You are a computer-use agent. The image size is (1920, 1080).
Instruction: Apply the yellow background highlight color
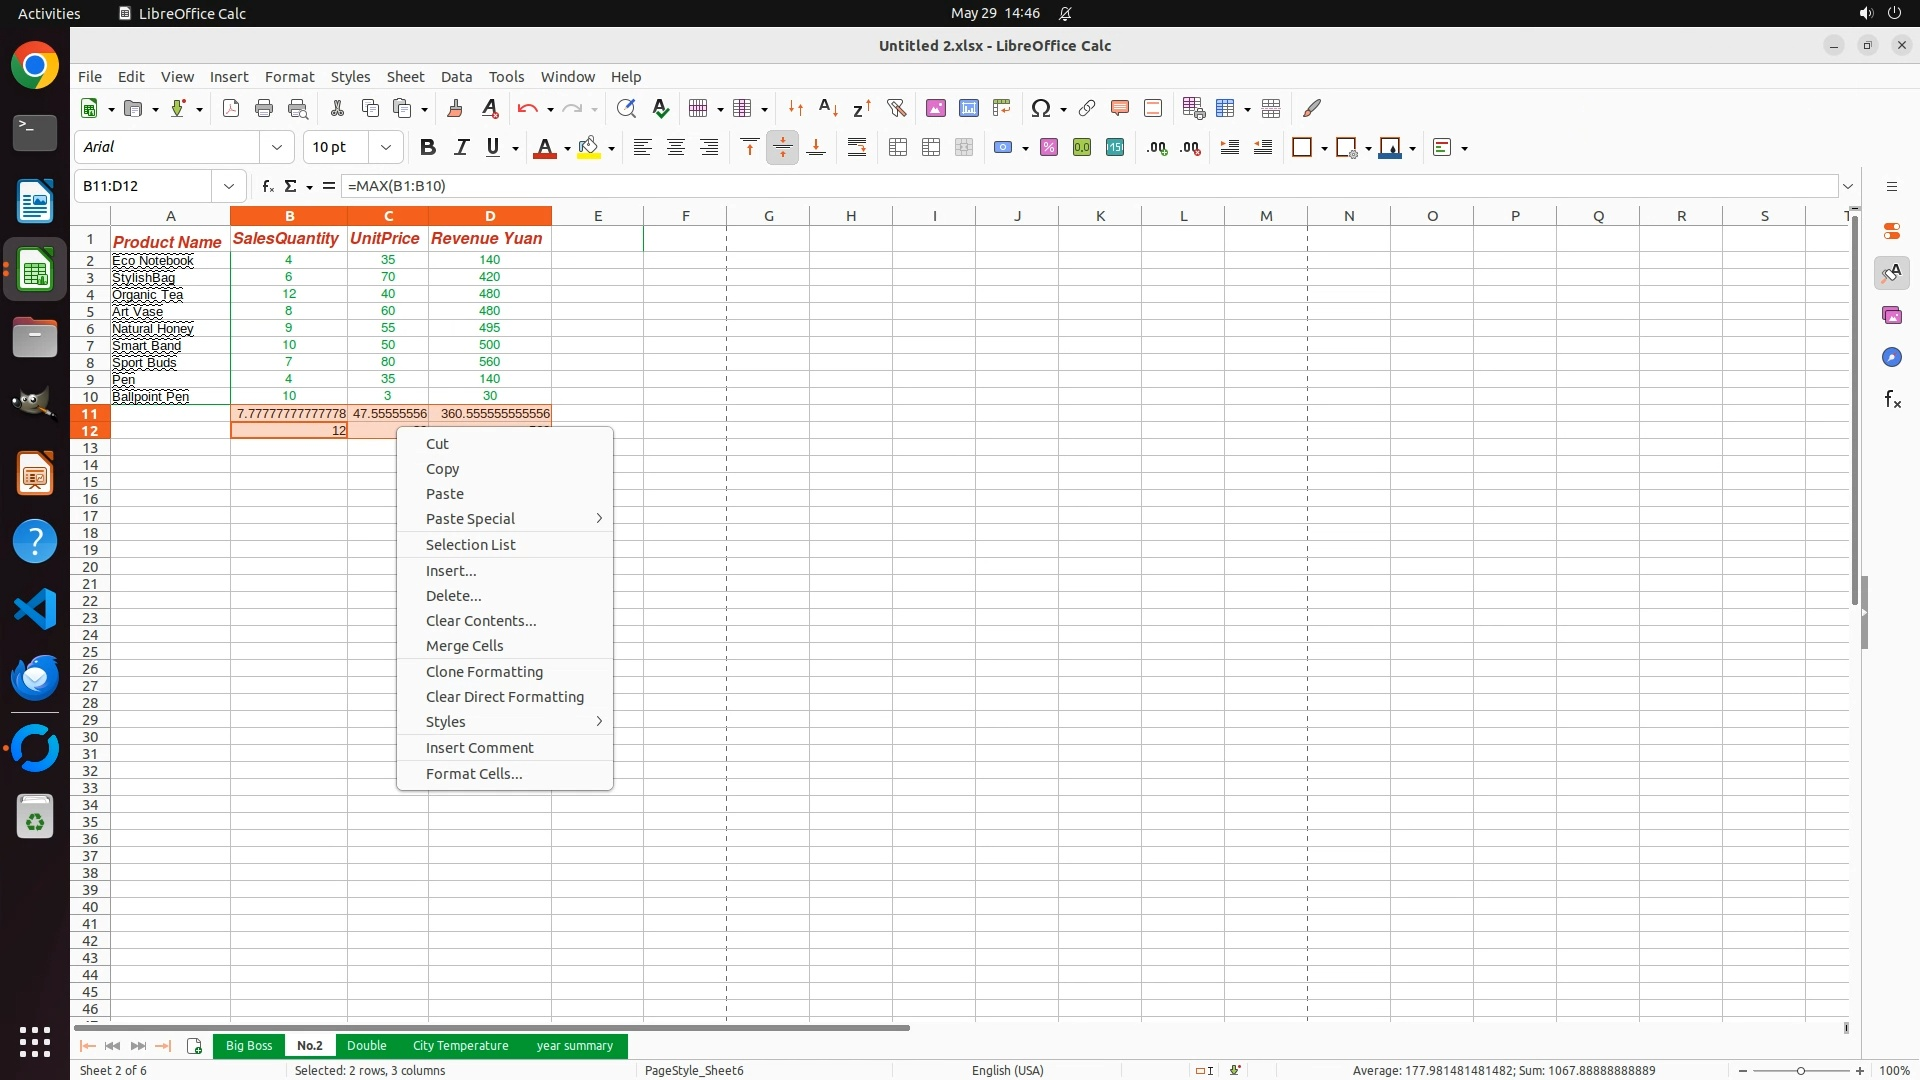pyautogui.click(x=588, y=147)
